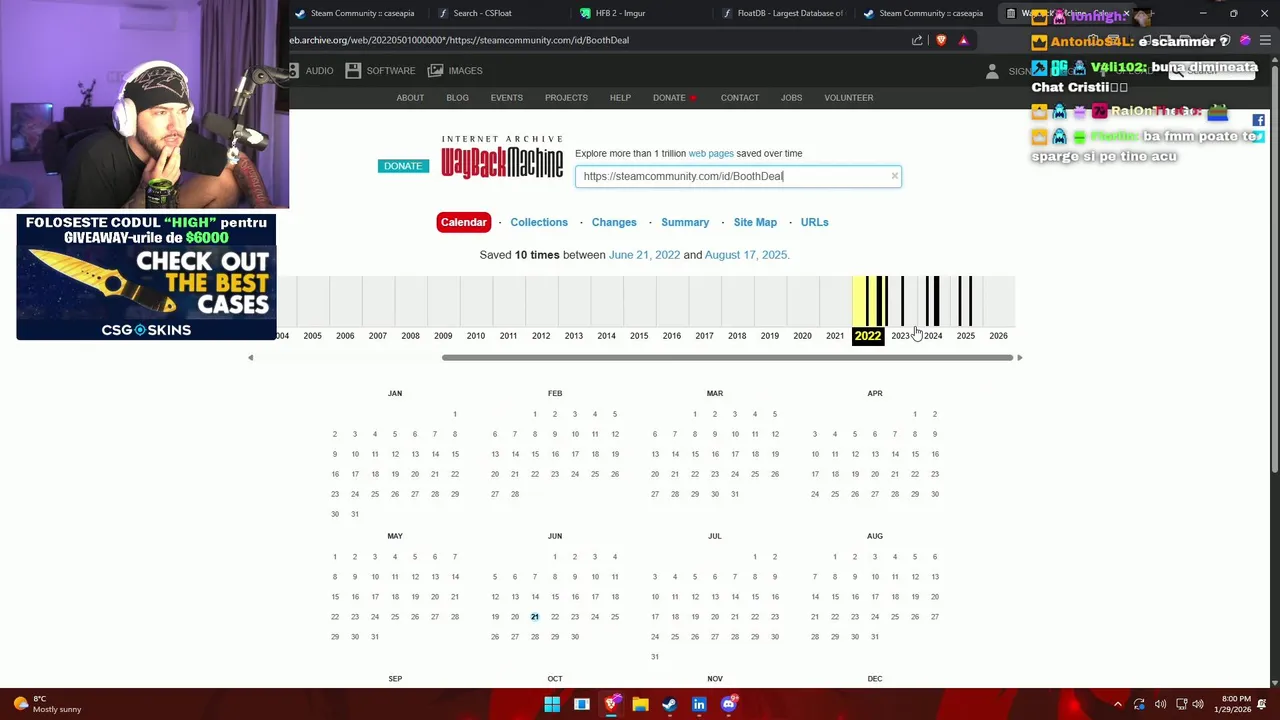Viewport: 1280px width, 720px height.
Task: Open Brave browser in the taskbar
Action: pyautogui.click(x=611, y=704)
